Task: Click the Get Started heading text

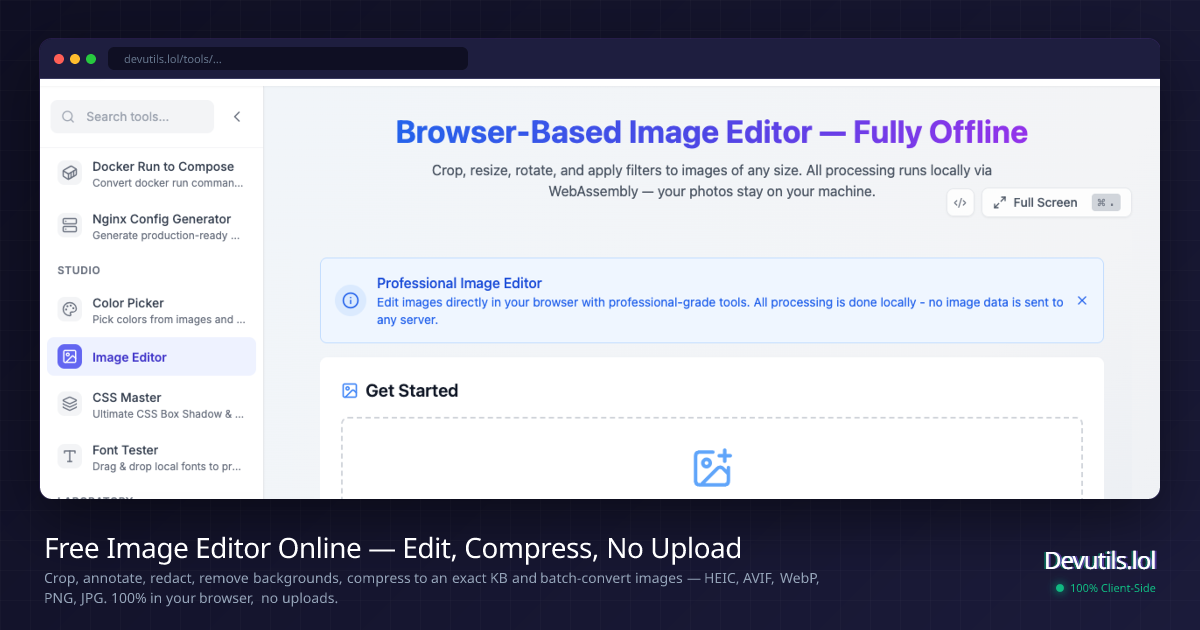Action: [412, 391]
